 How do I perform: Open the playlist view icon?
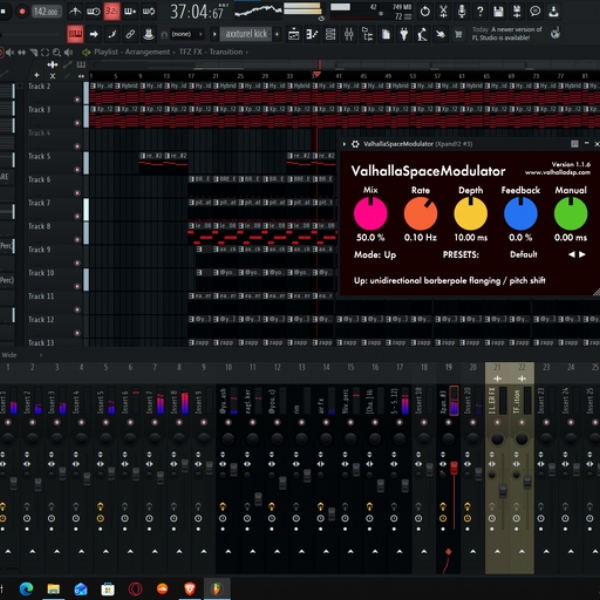point(294,34)
